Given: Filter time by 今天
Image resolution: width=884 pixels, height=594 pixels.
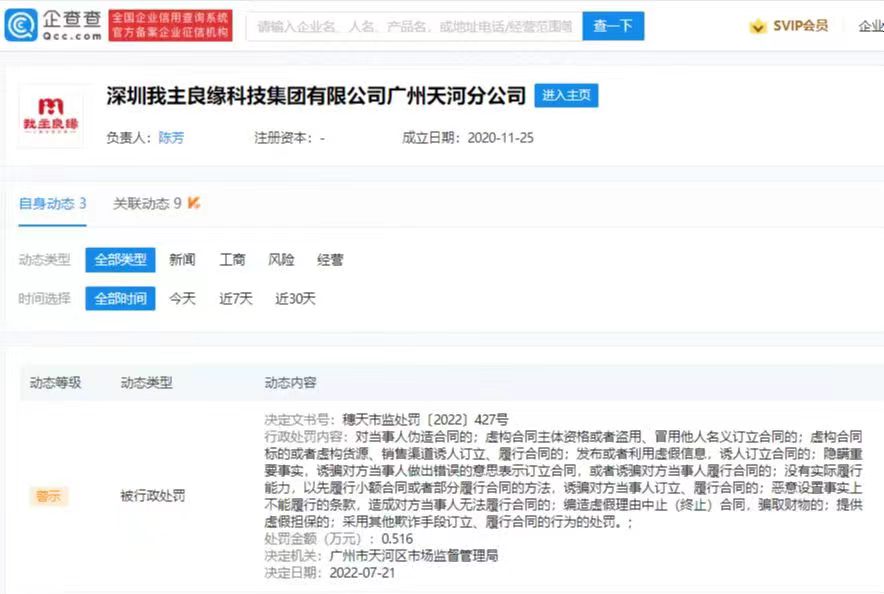Looking at the screenshot, I should click(x=182, y=299).
